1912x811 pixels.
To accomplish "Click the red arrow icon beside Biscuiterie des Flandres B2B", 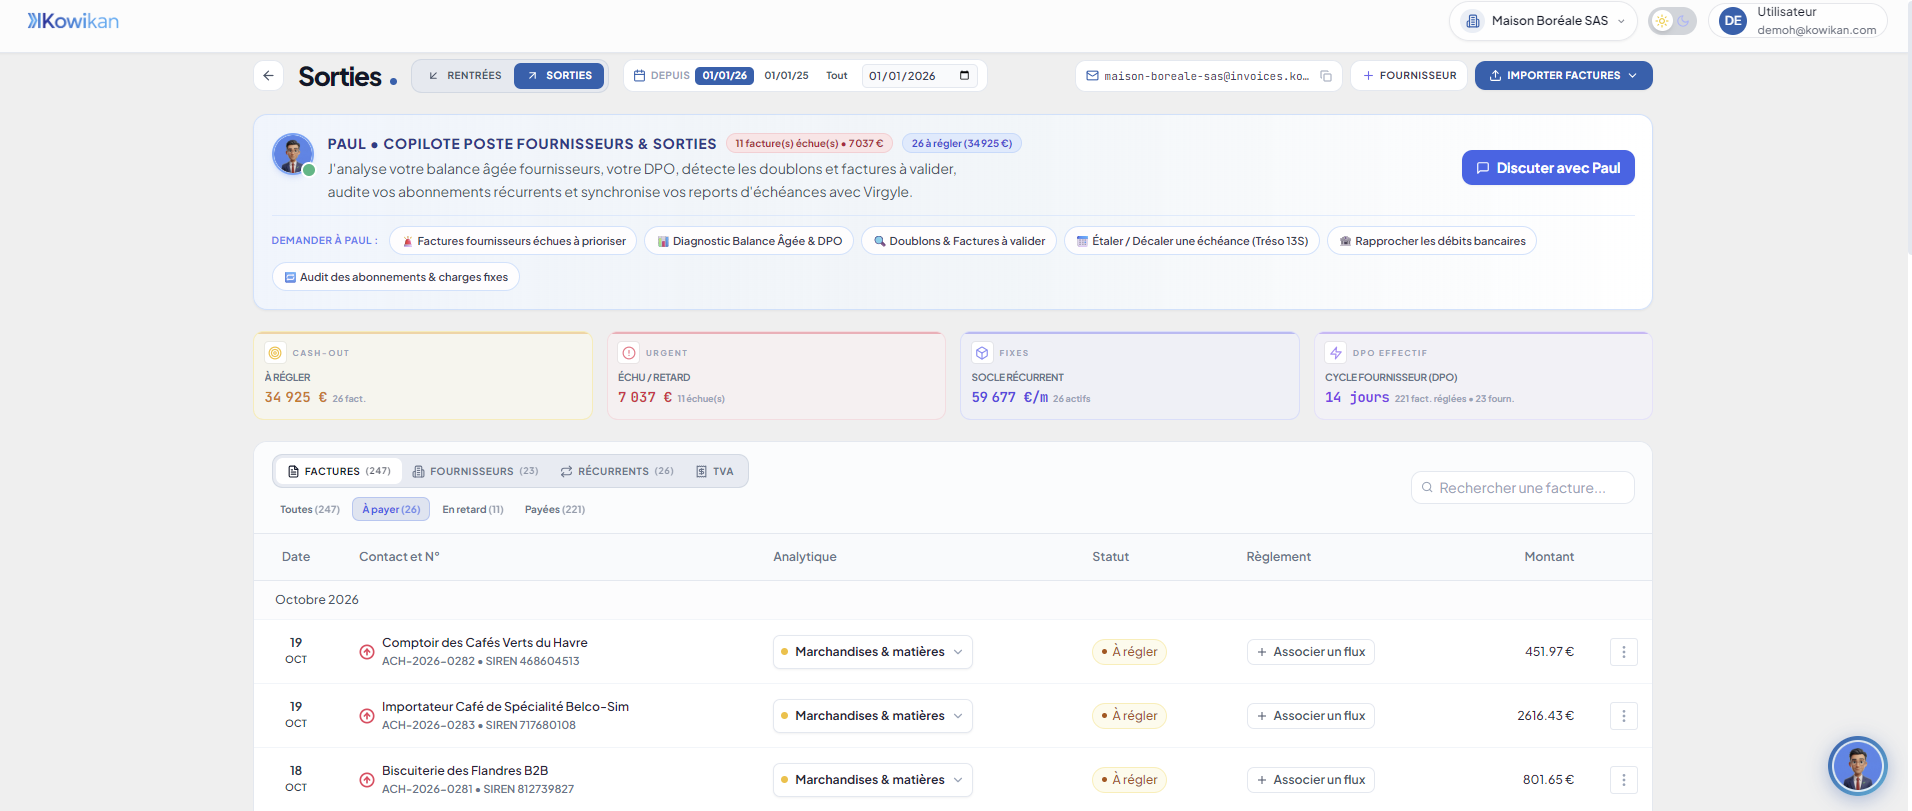I will pos(367,780).
